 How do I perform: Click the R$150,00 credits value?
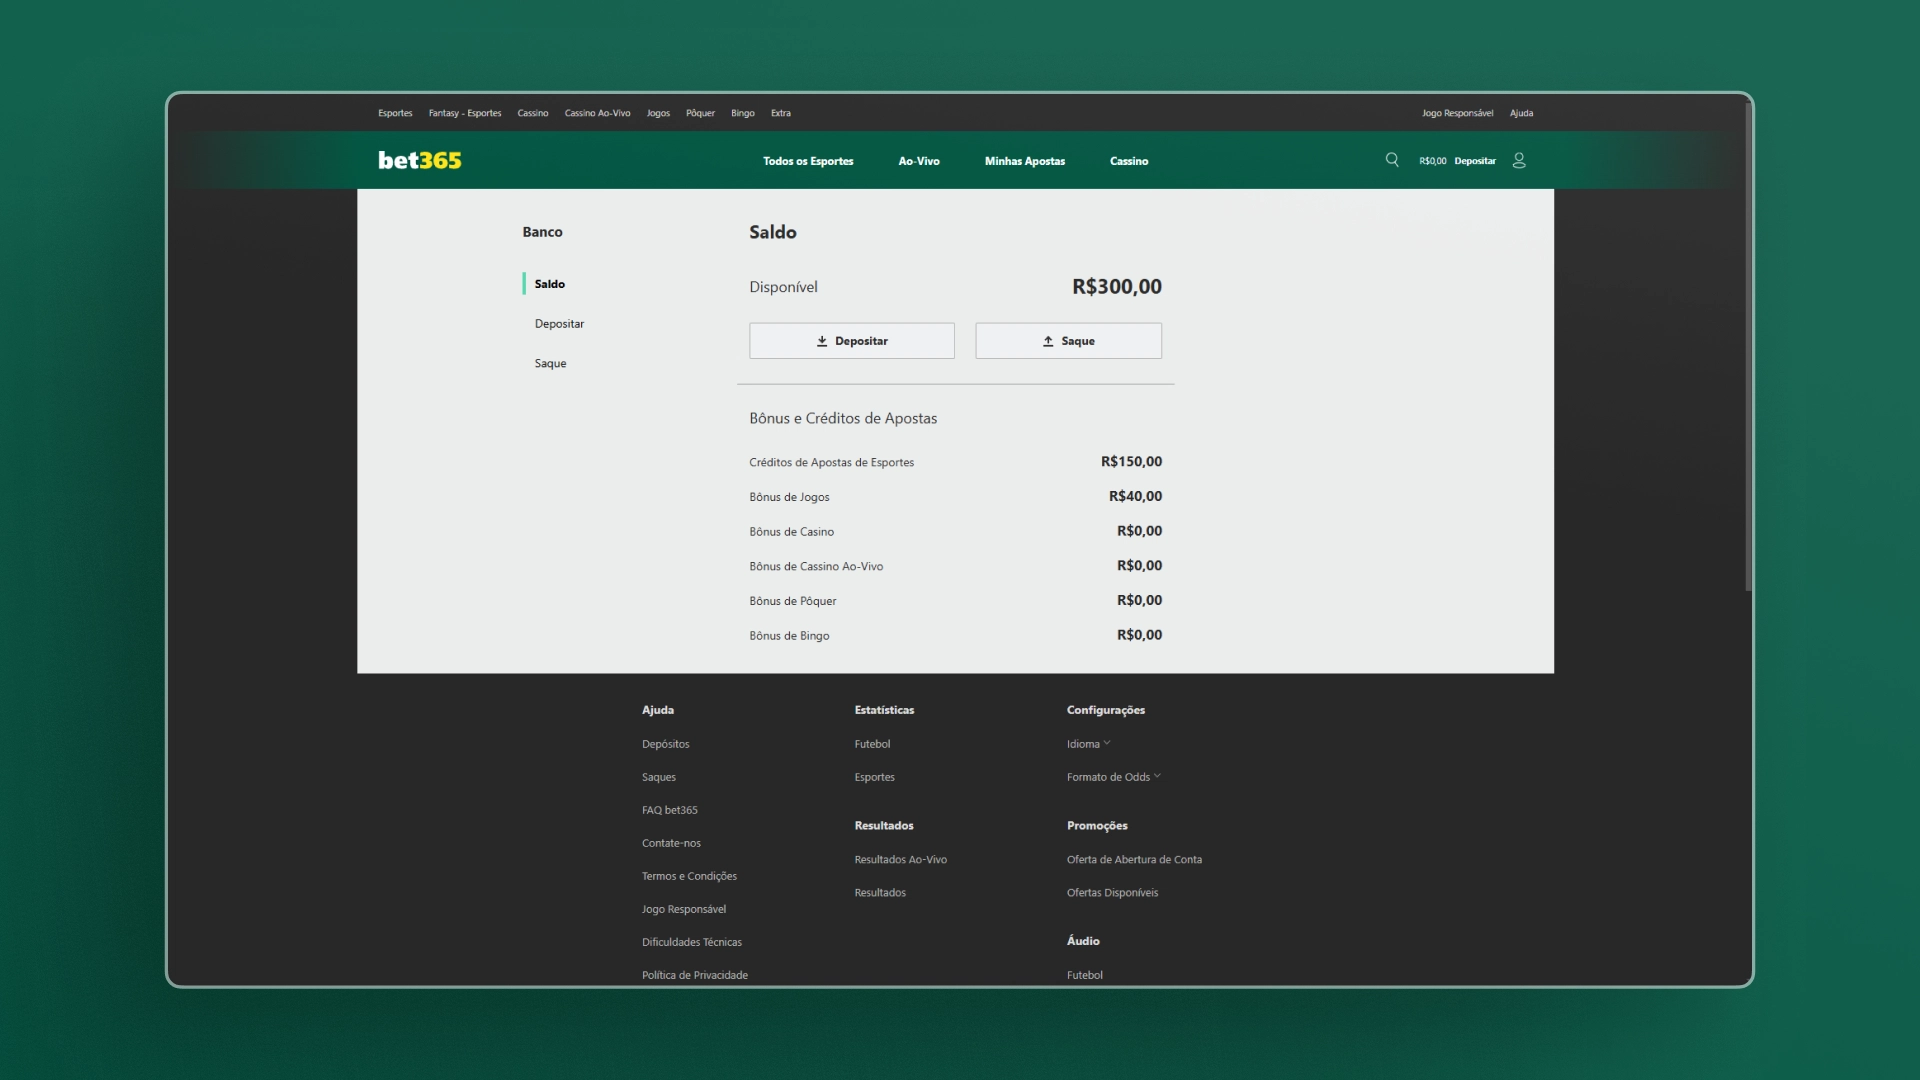click(x=1131, y=462)
